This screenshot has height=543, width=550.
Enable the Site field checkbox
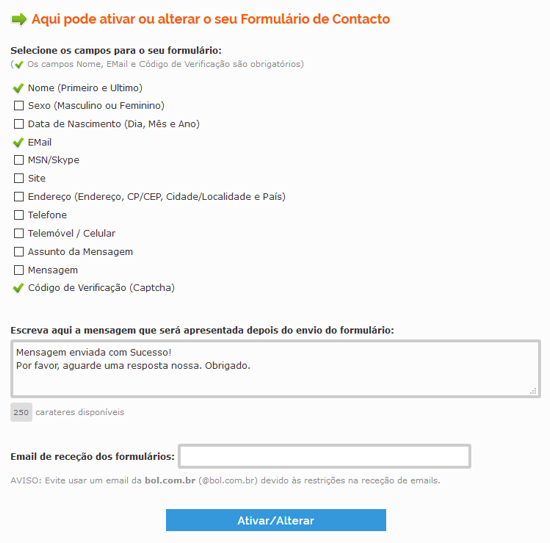coord(19,178)
